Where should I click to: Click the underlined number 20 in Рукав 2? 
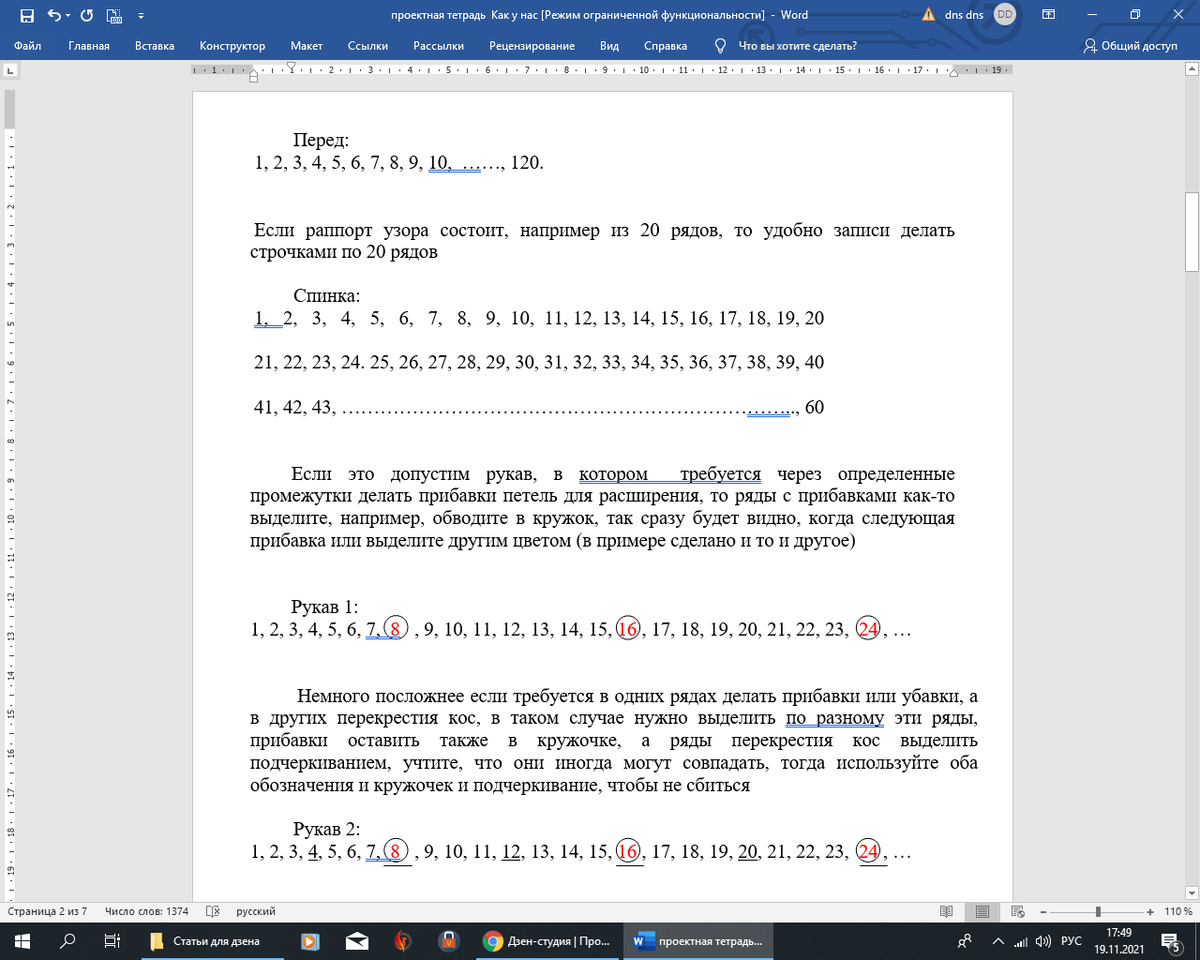(748, 853)
